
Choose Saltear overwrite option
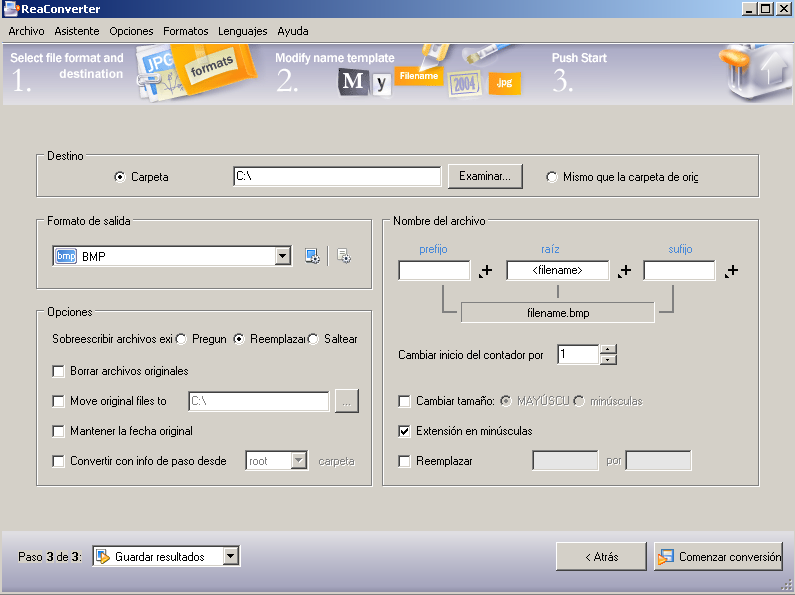313,339
